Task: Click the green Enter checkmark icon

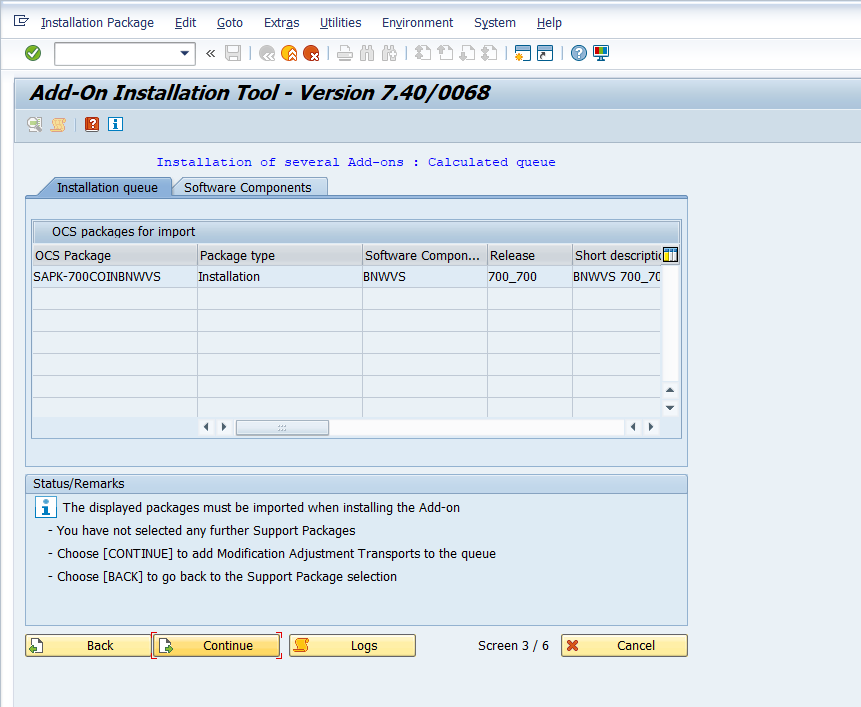Action: 33,53
